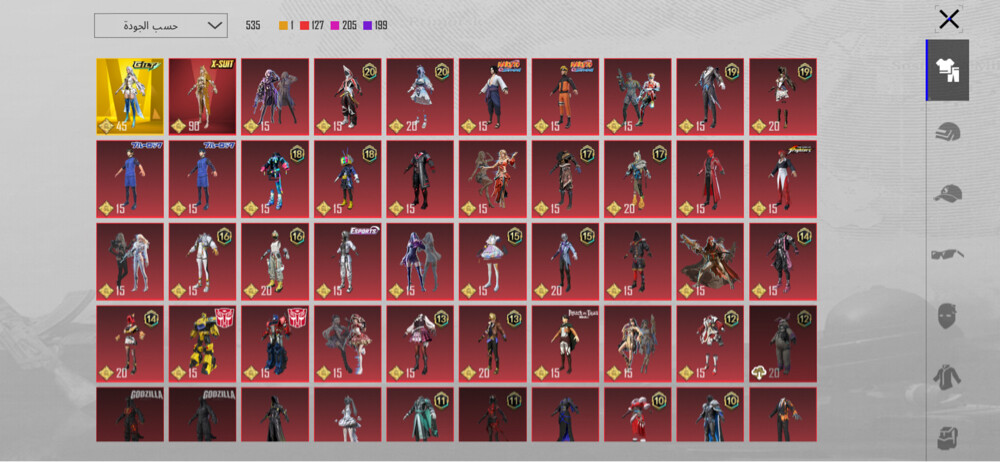
Task: Choose the Esports branded outfit card
Action: tap(348, 261)
